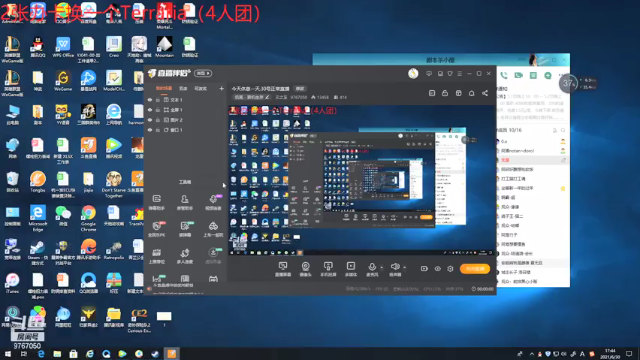Open File Explorer from taskbar
The height and width of the screenshot is (360, 640).
coord(57,354)
